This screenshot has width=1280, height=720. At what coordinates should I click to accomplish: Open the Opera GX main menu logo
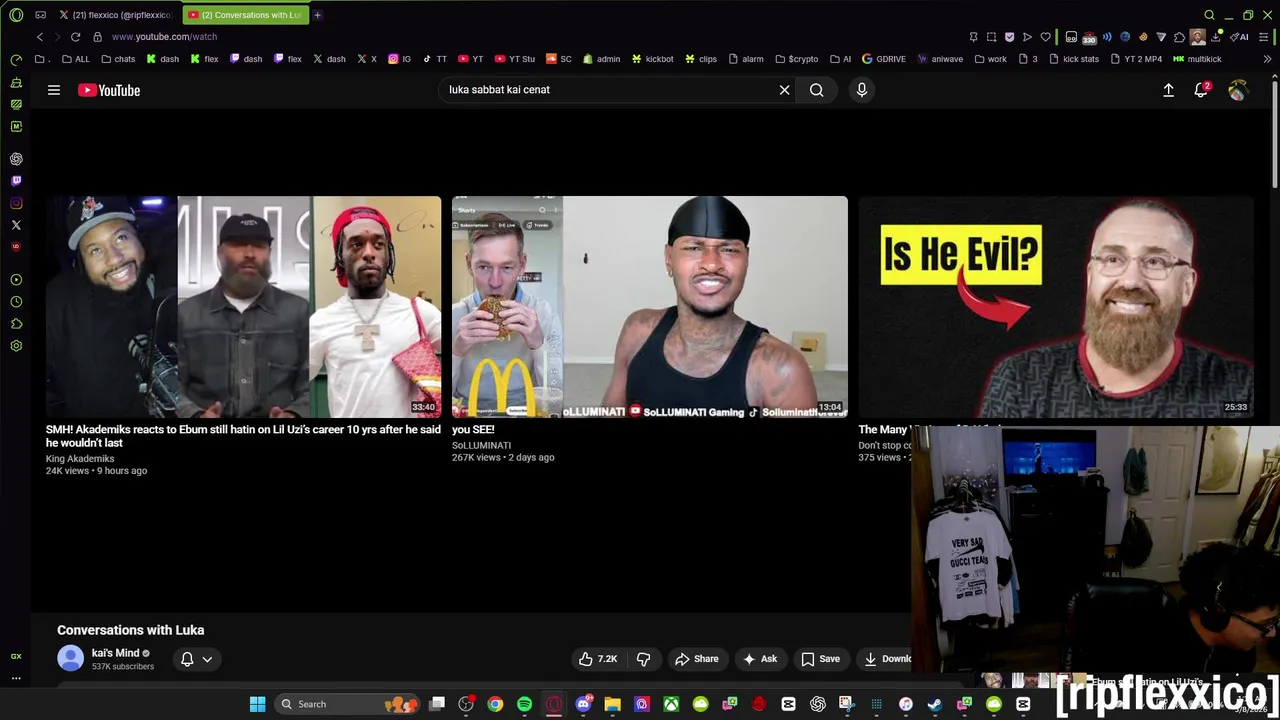16,15
